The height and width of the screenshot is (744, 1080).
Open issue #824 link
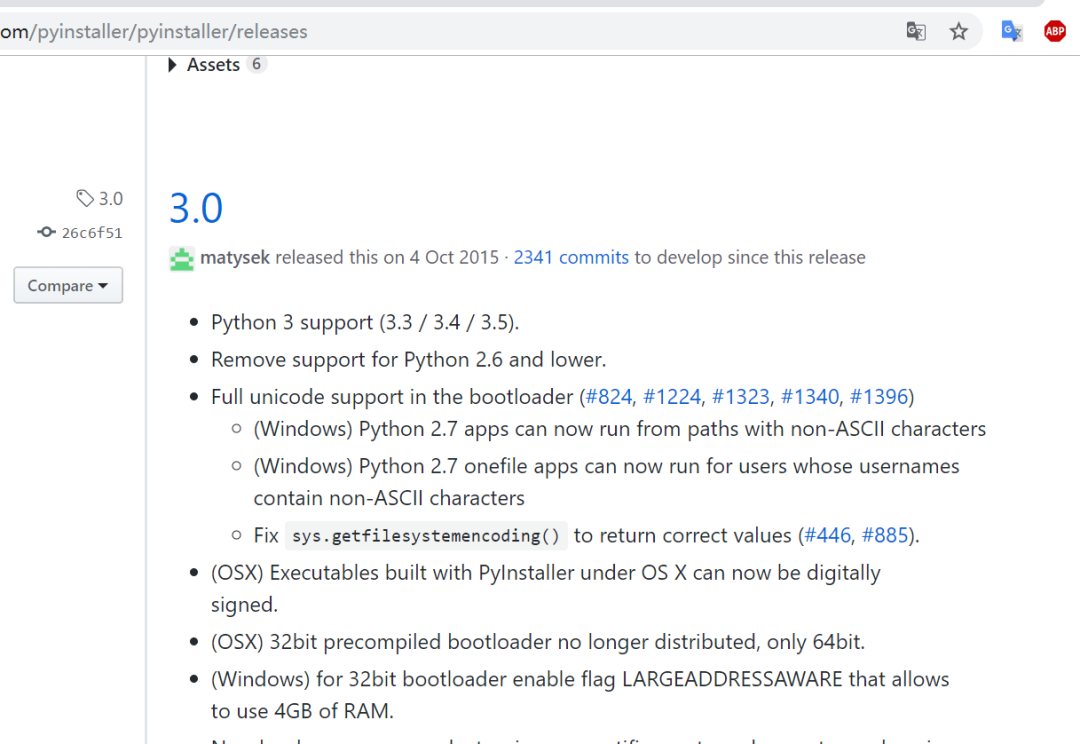point(609,397)
